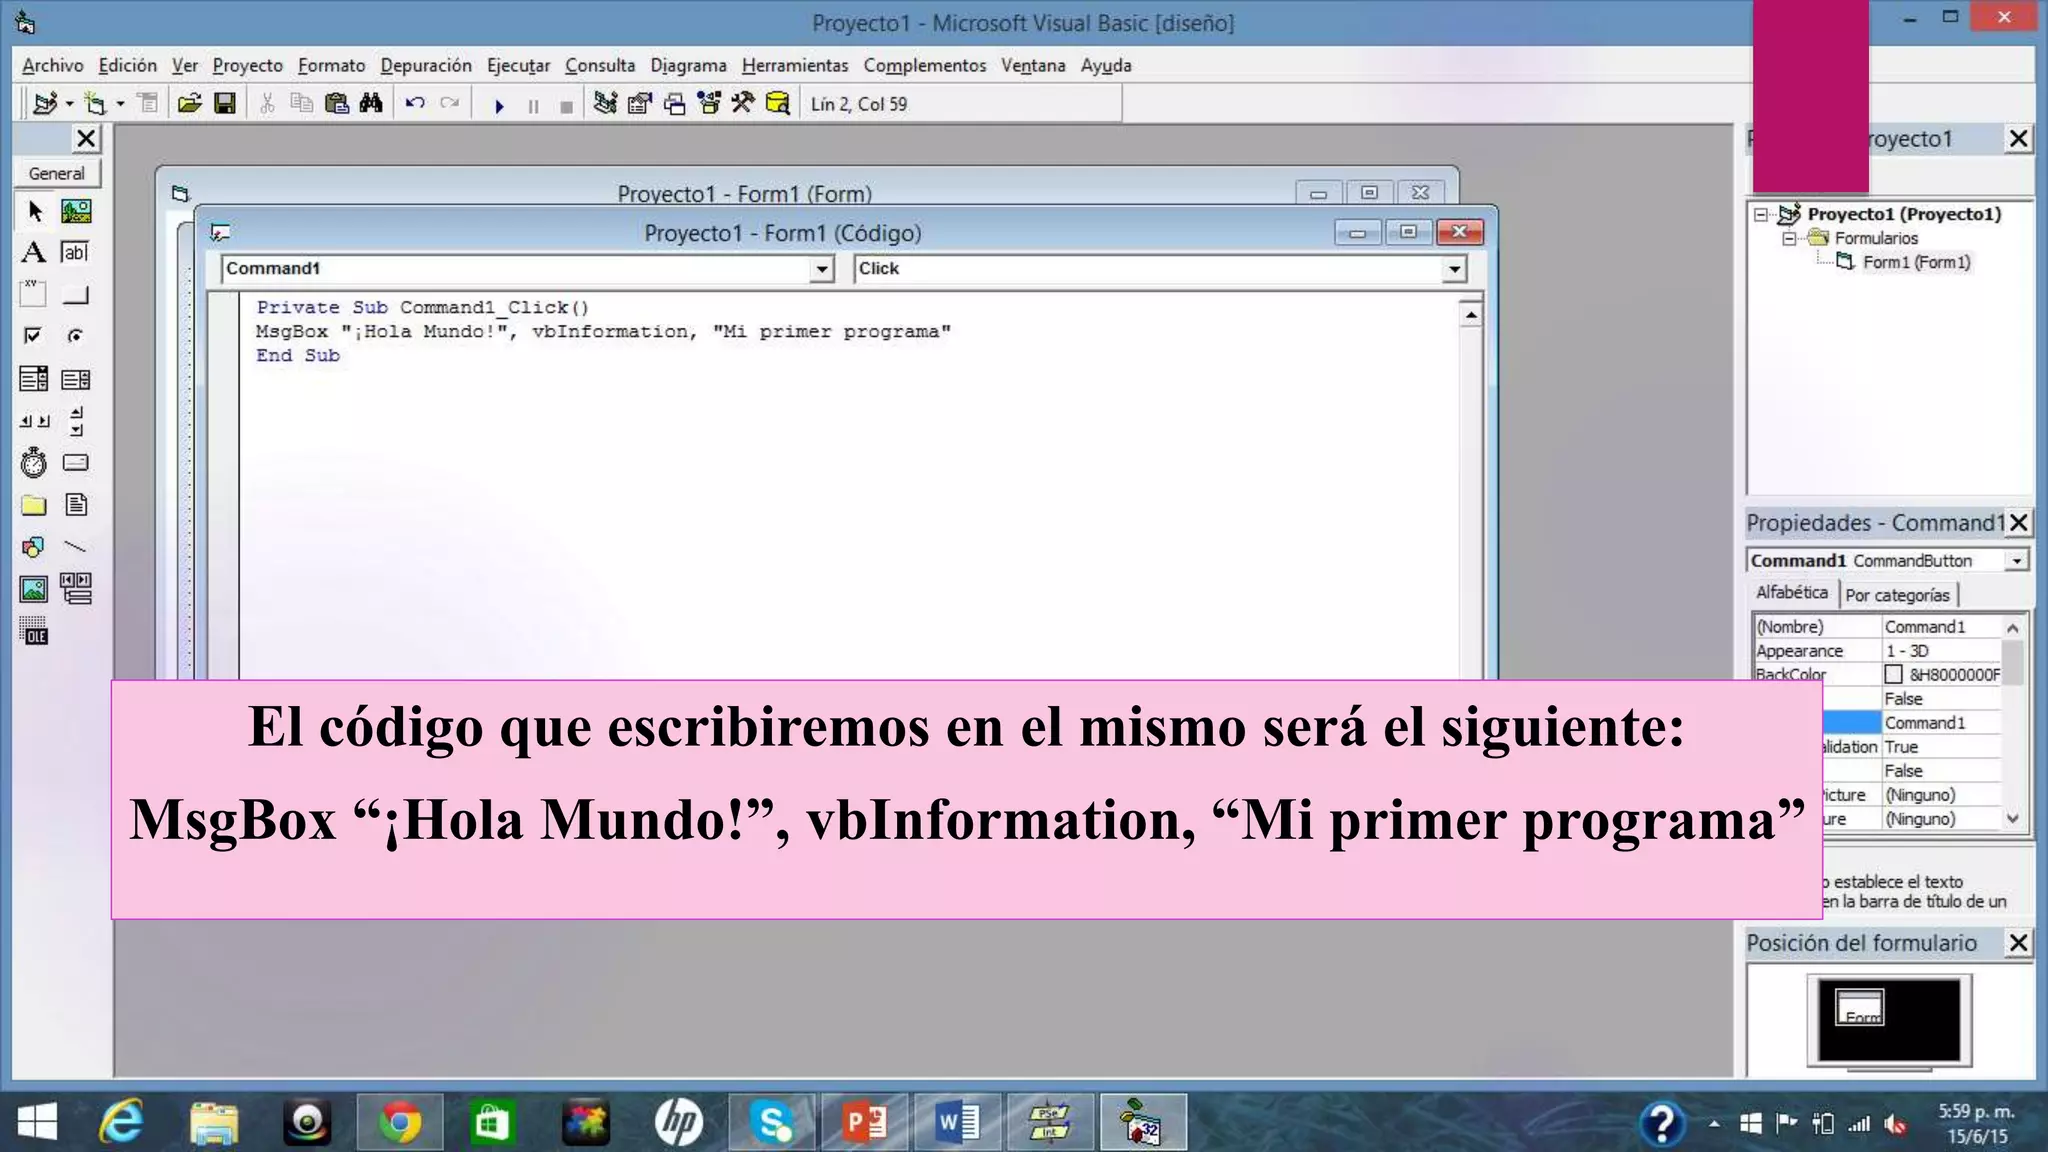2048x1152 pixels.
Task: Switch to the Por categorías tab
Action: tap(1898, 595)
